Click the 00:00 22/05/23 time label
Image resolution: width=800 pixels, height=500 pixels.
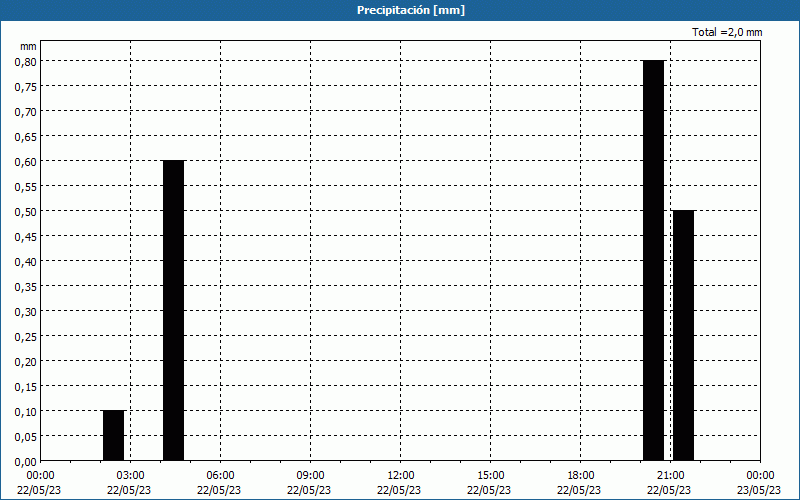(39, 483)
